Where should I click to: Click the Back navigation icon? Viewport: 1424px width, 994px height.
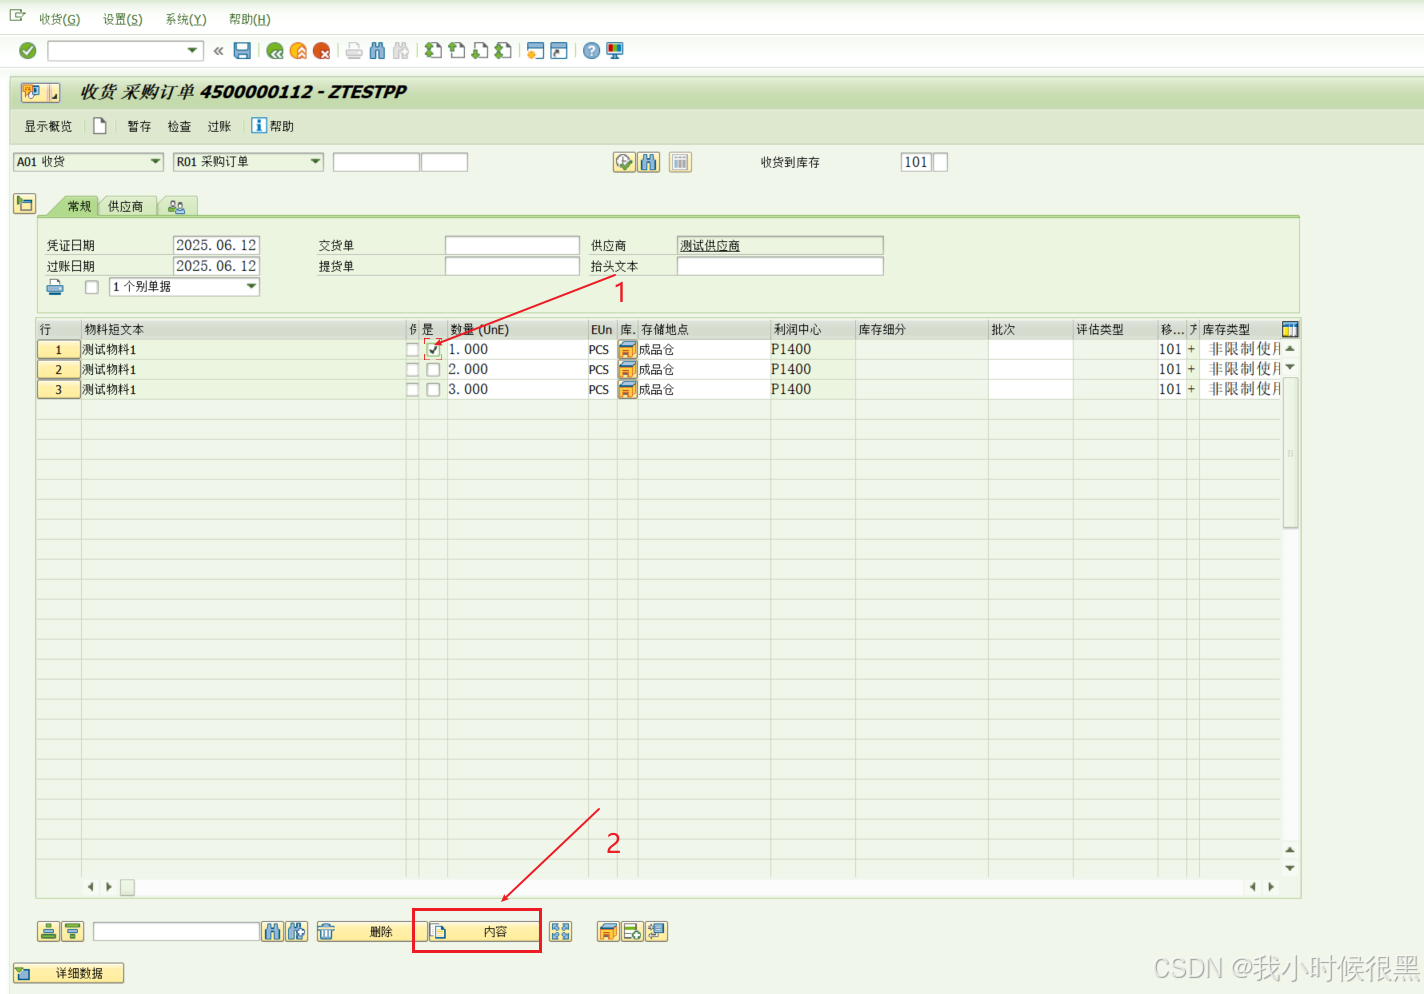tap(275, 50)
